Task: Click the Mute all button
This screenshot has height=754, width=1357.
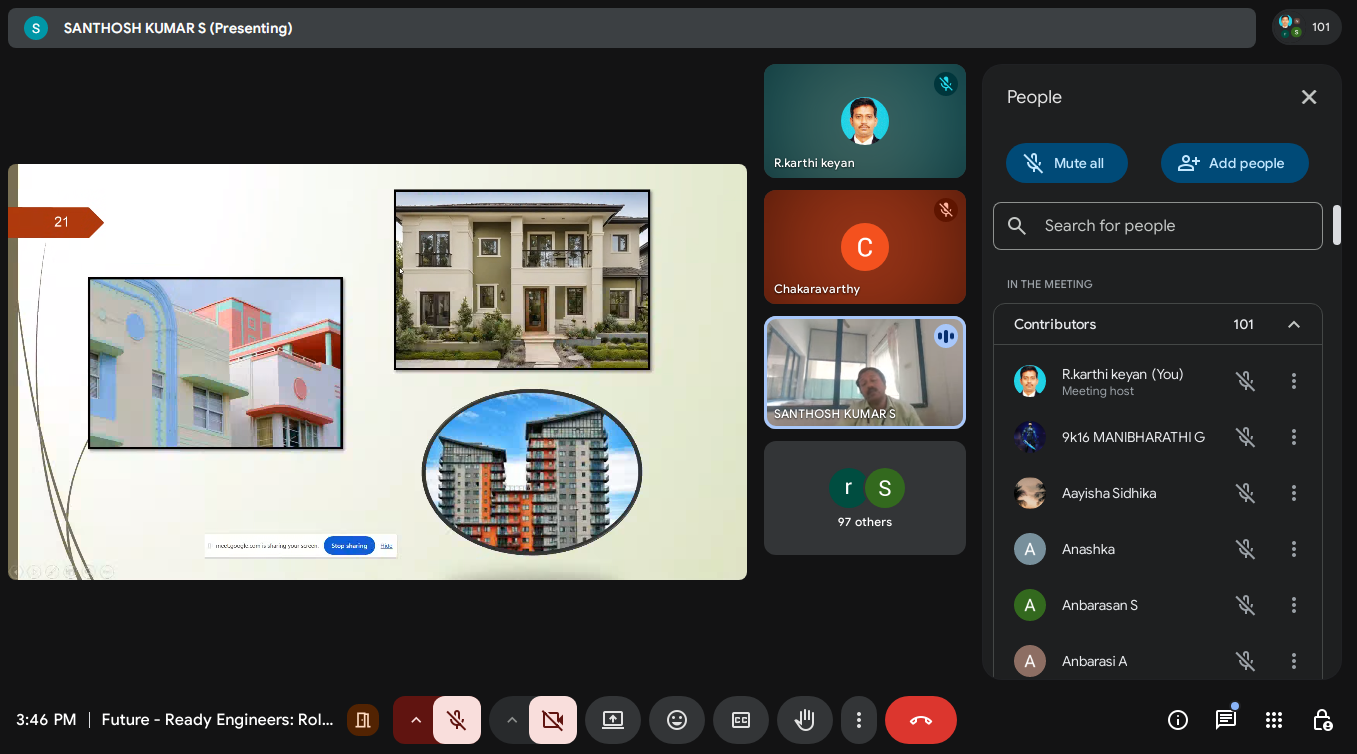Action: (x=1066, y=163)
